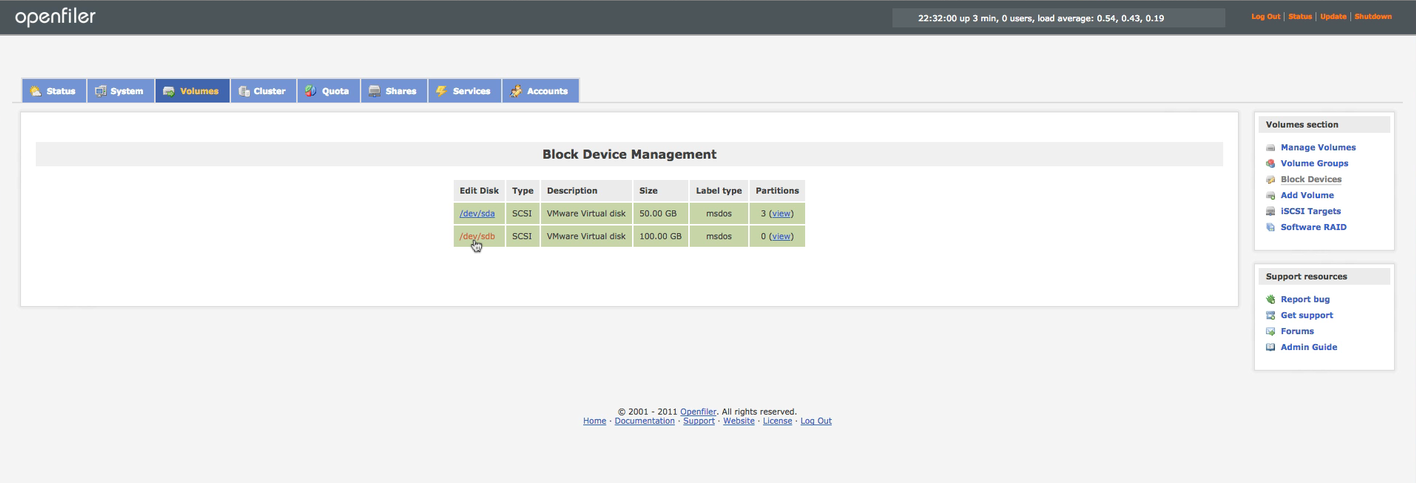Click the System tab monitor icon

[x=101, y=91]
